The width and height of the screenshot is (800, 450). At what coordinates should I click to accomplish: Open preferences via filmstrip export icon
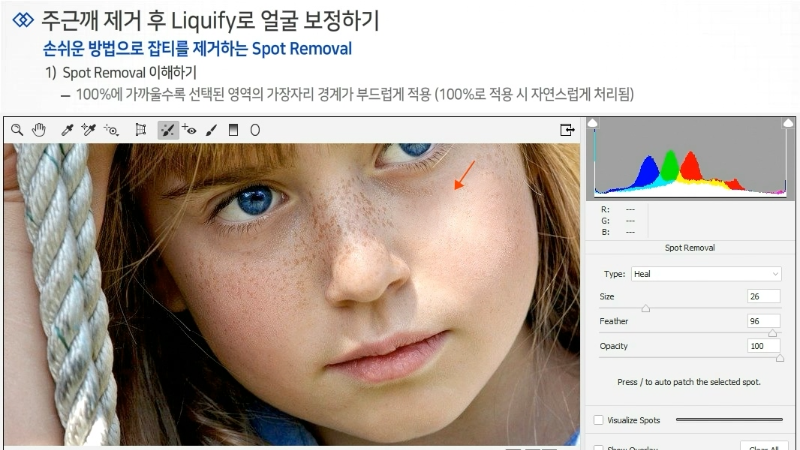(567, 130)
